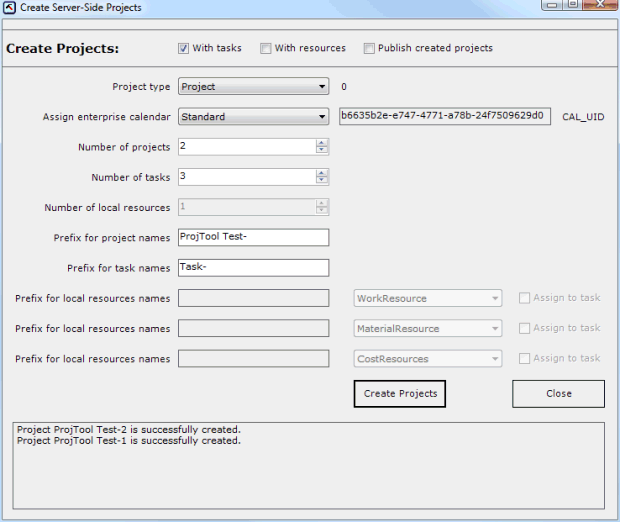The height and width of the screenshot is (522, 620).
Task: Click WorkResource row local resources prefix field
Action: [x=253, y=298]
